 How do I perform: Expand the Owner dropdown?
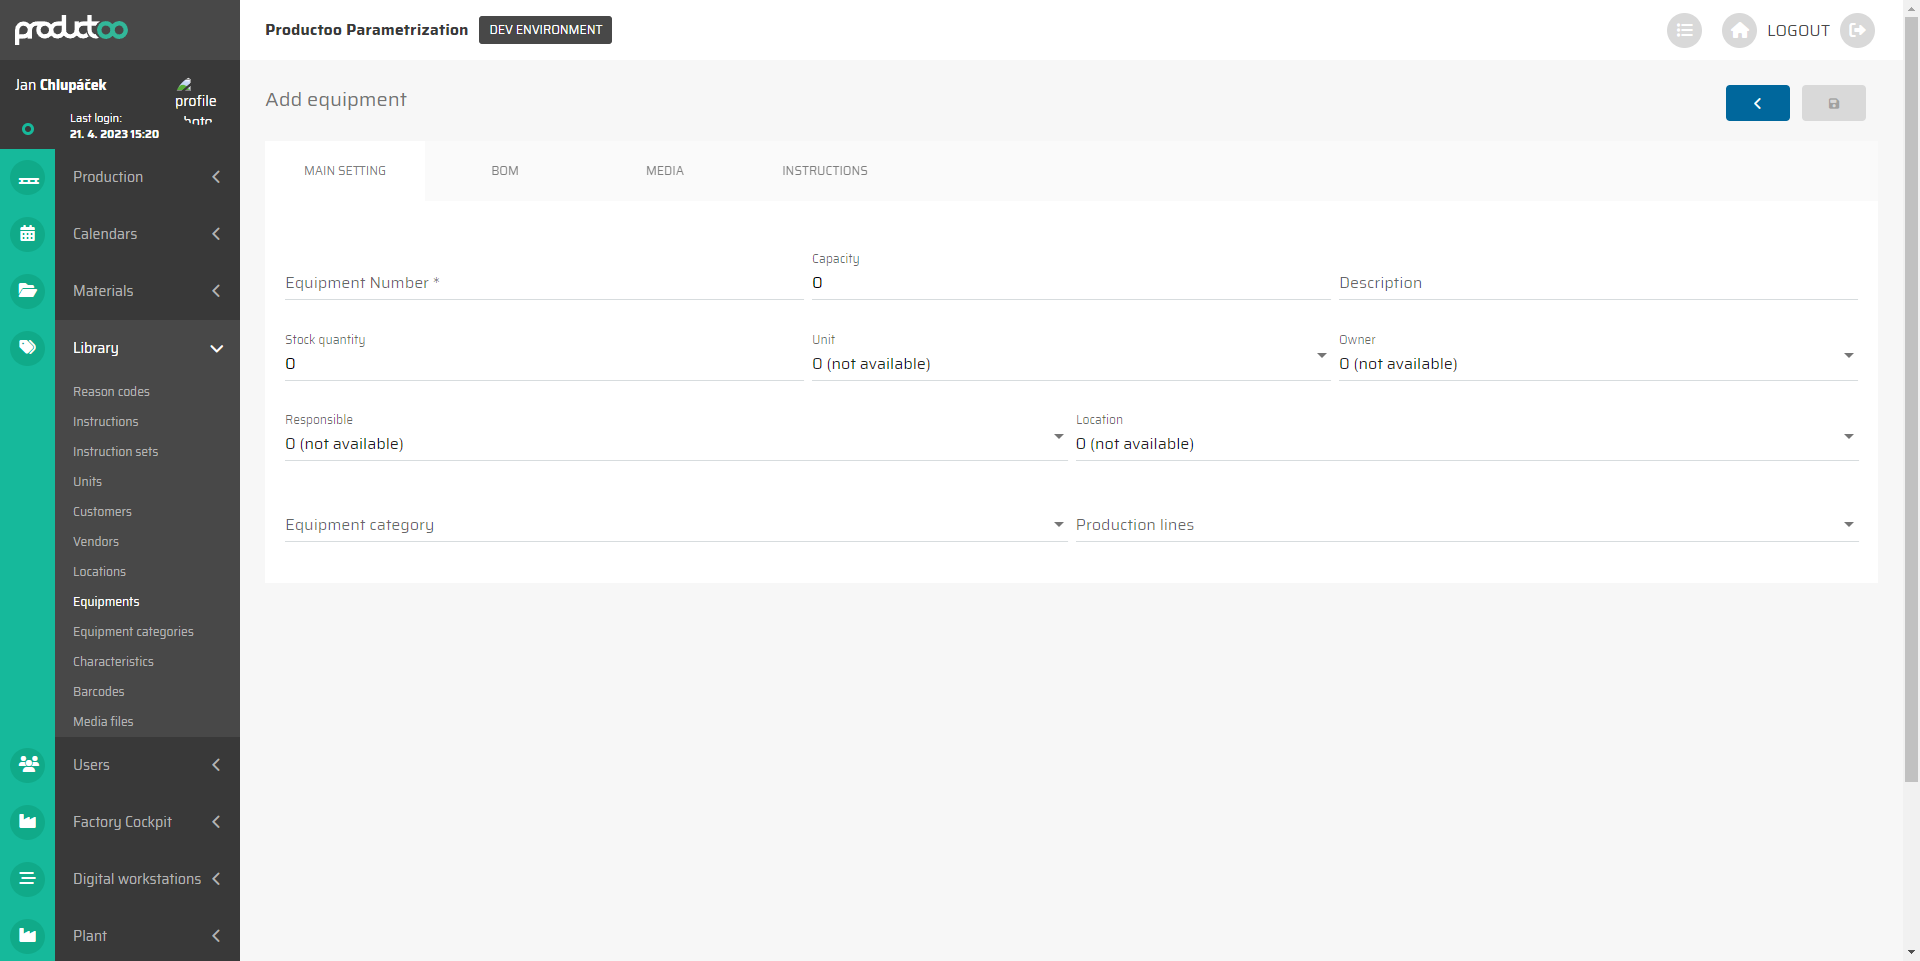(1597, 363)
